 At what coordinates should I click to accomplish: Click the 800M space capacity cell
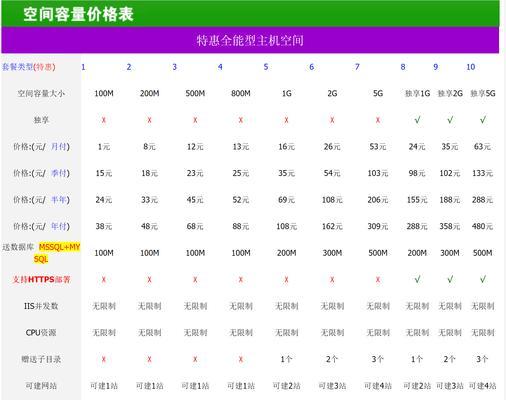pyautogui.click(x=241, y=93)
